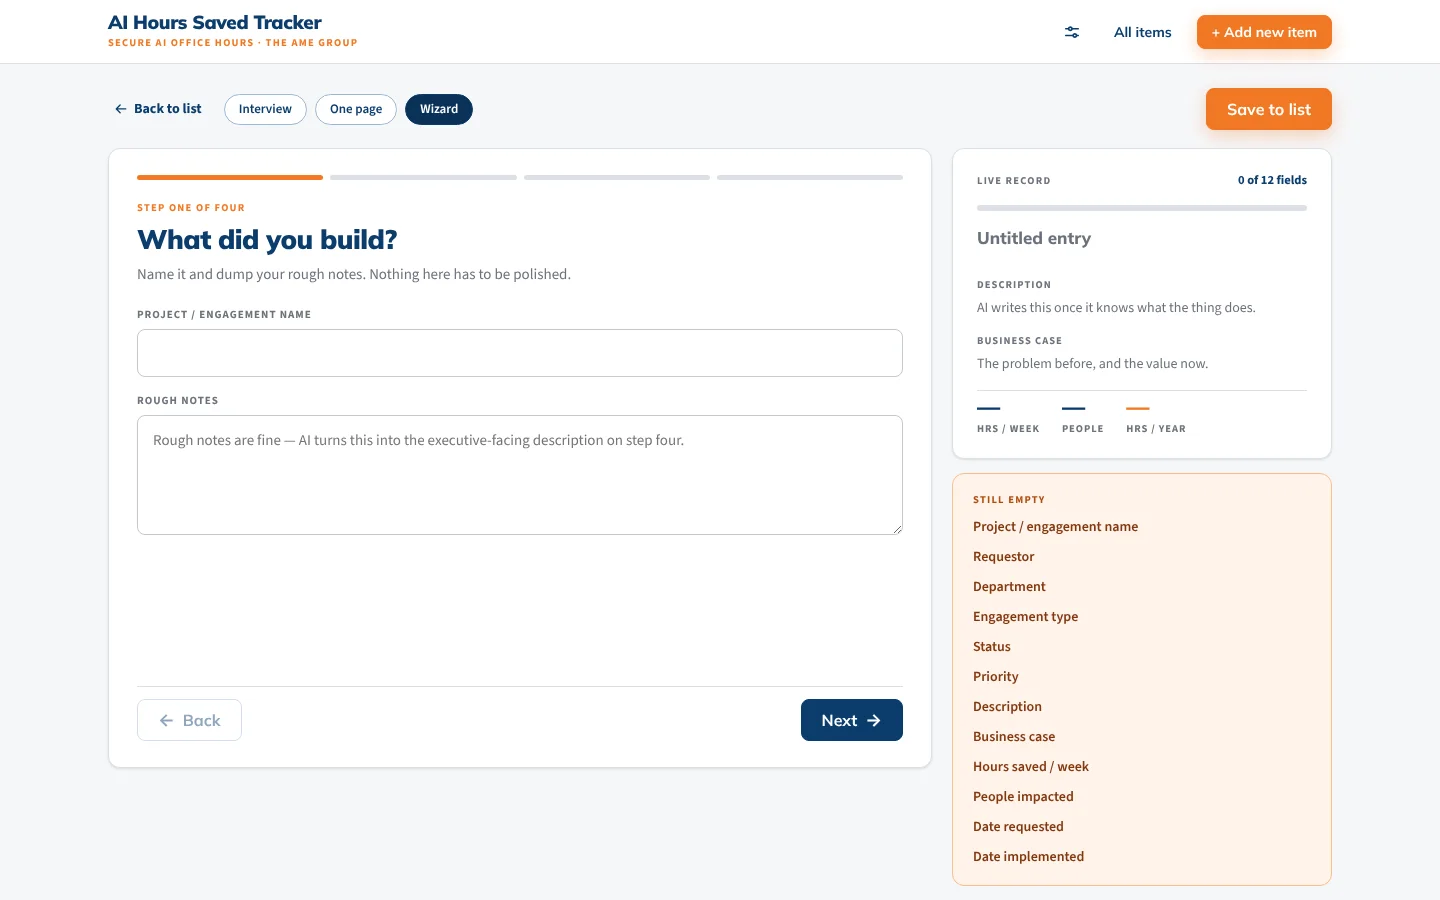Click 'Priority' in the Still Empty list

pyautogui.click(x=995, y=677)
